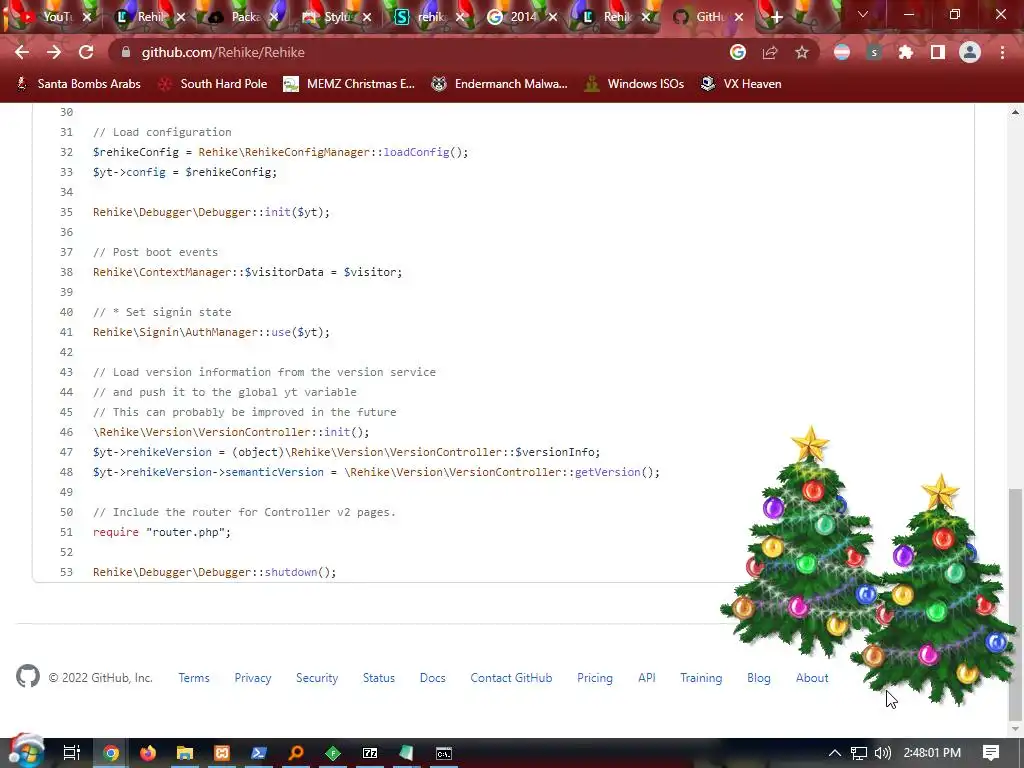Click the scrollbar up arrow
The image size is (1024, 768).
[x=1015, y=112]
